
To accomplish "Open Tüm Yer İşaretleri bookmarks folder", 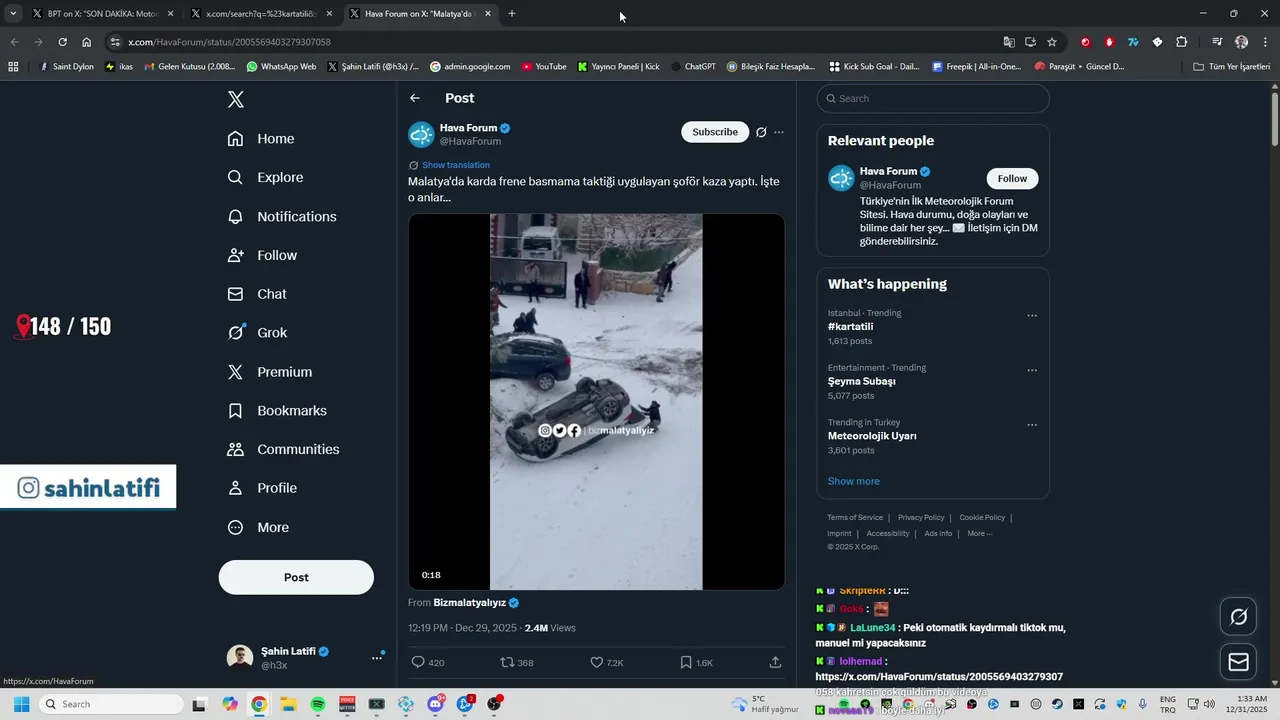I will (x=1232, y=67).
